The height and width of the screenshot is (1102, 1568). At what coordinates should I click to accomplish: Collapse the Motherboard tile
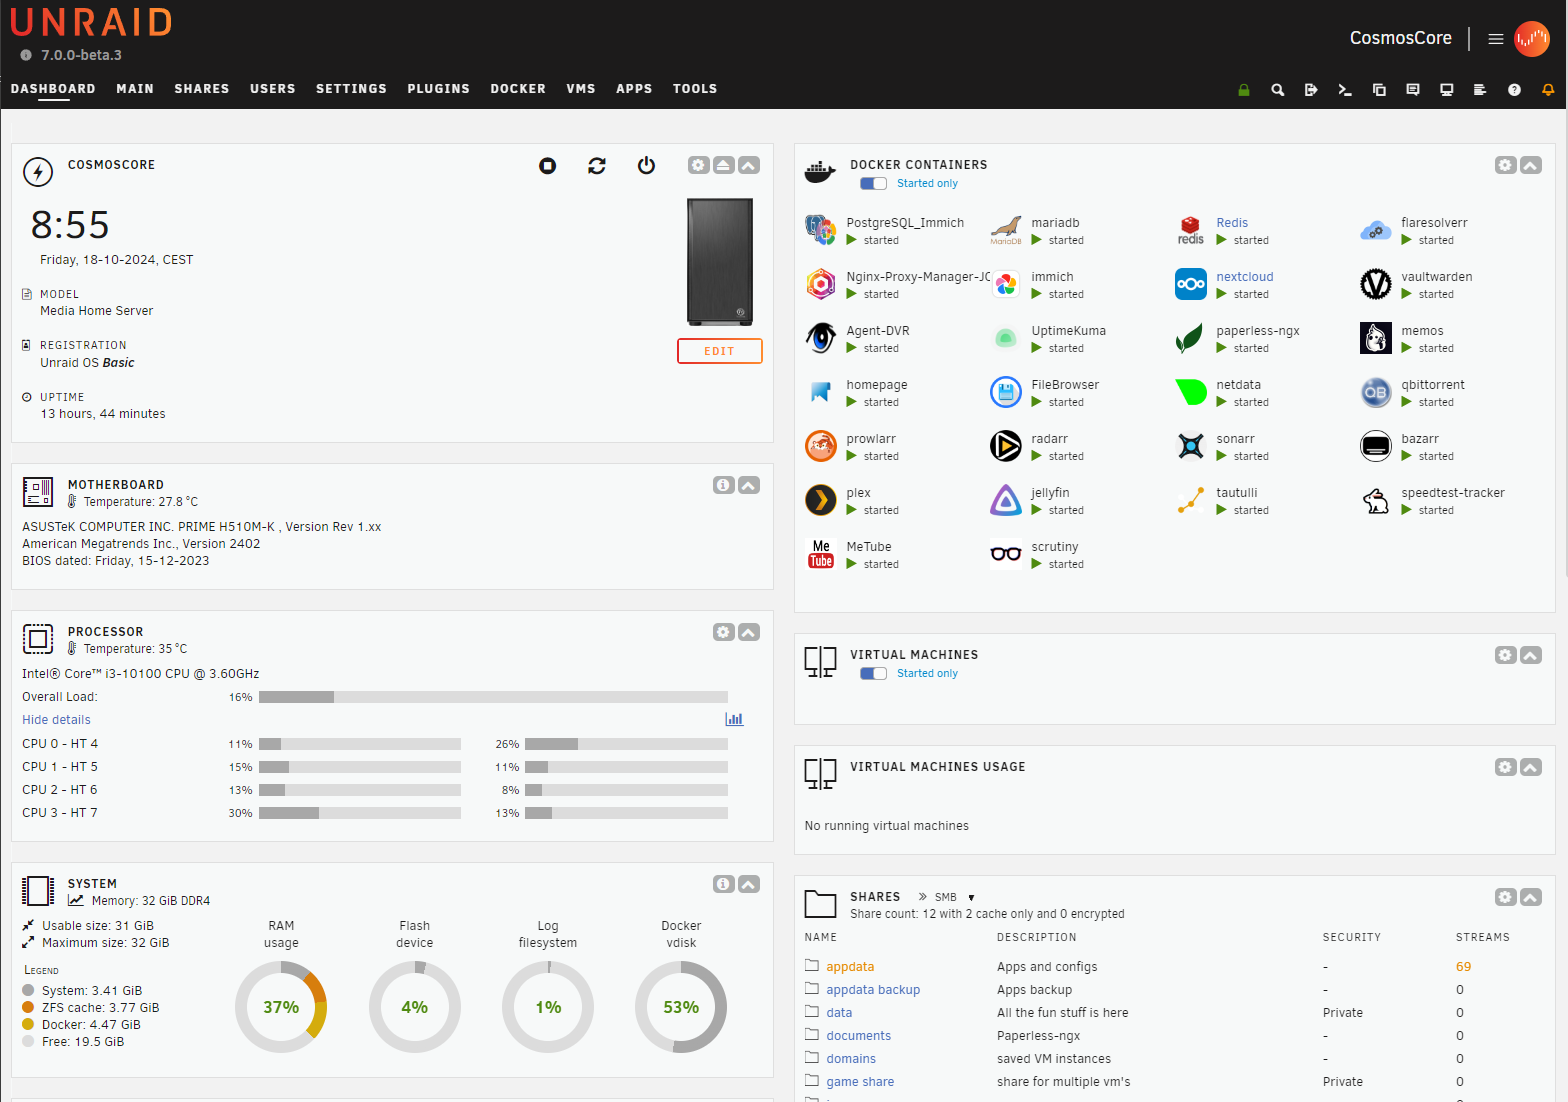(x=749, y=485)
